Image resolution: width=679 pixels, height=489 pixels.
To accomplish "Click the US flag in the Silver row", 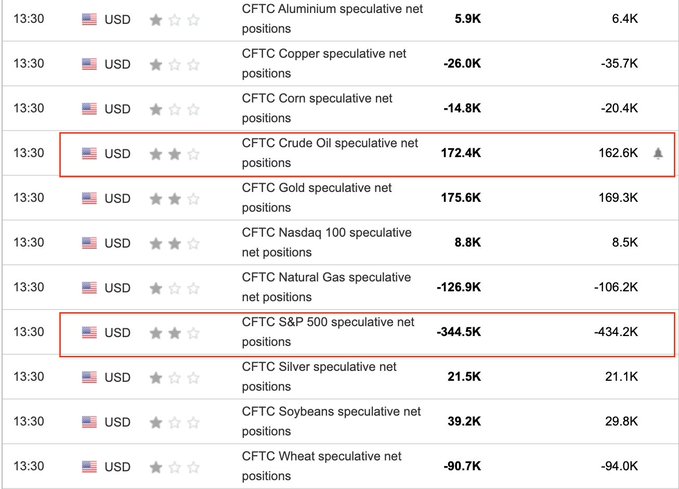I will 89,377.
